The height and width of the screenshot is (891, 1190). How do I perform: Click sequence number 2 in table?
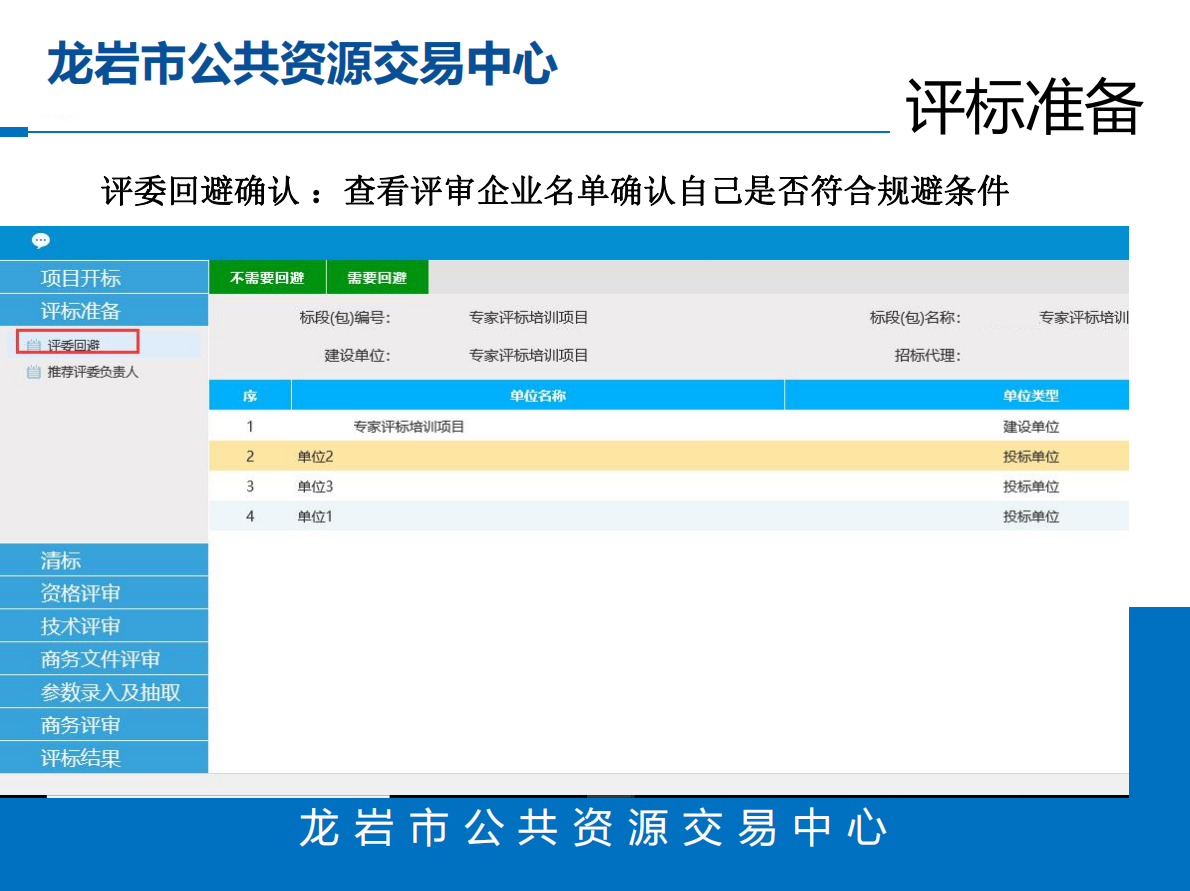point(250,456)
